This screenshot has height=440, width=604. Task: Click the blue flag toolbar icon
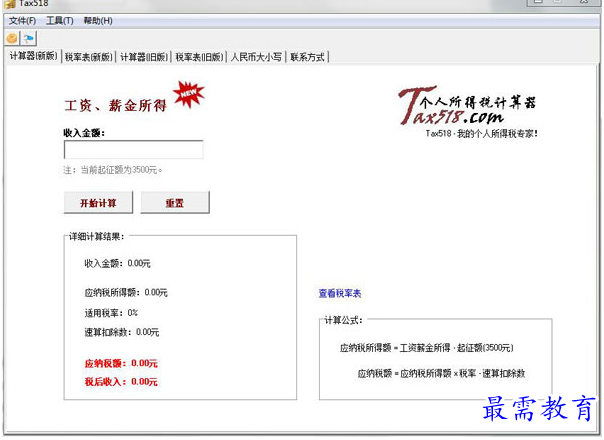click(29, 38)
